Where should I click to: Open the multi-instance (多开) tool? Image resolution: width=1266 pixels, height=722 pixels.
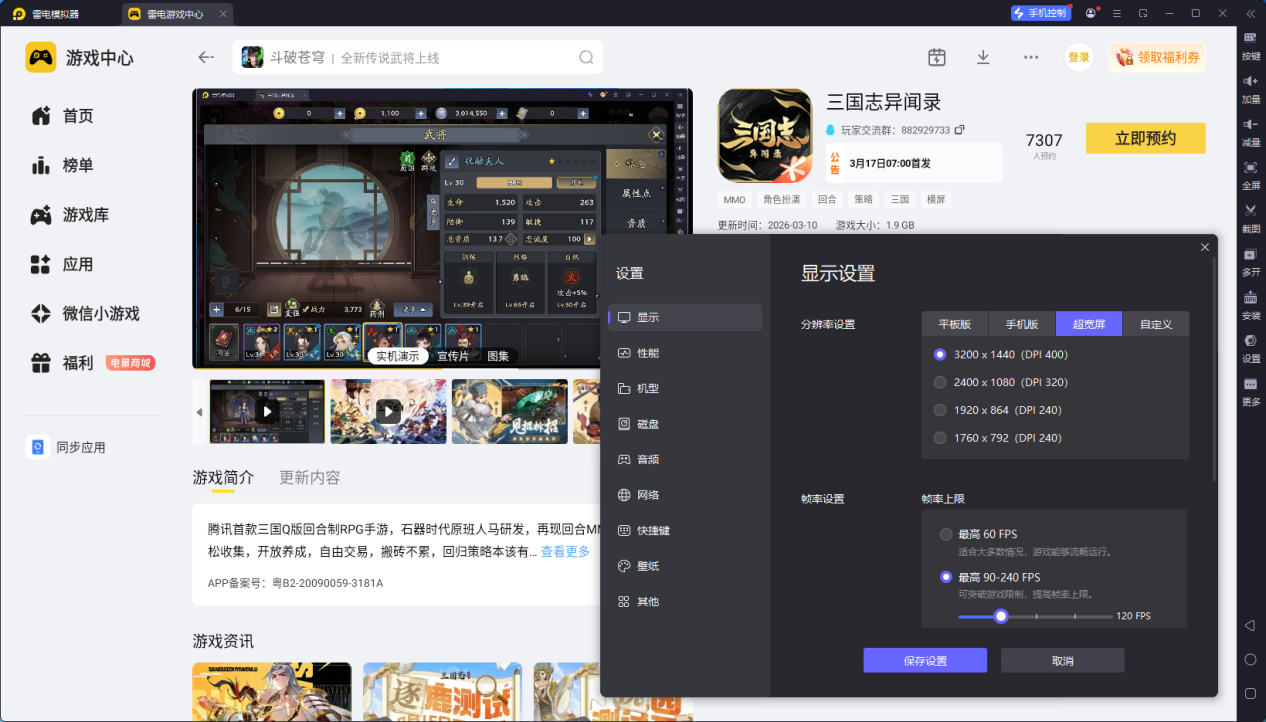1250,255
